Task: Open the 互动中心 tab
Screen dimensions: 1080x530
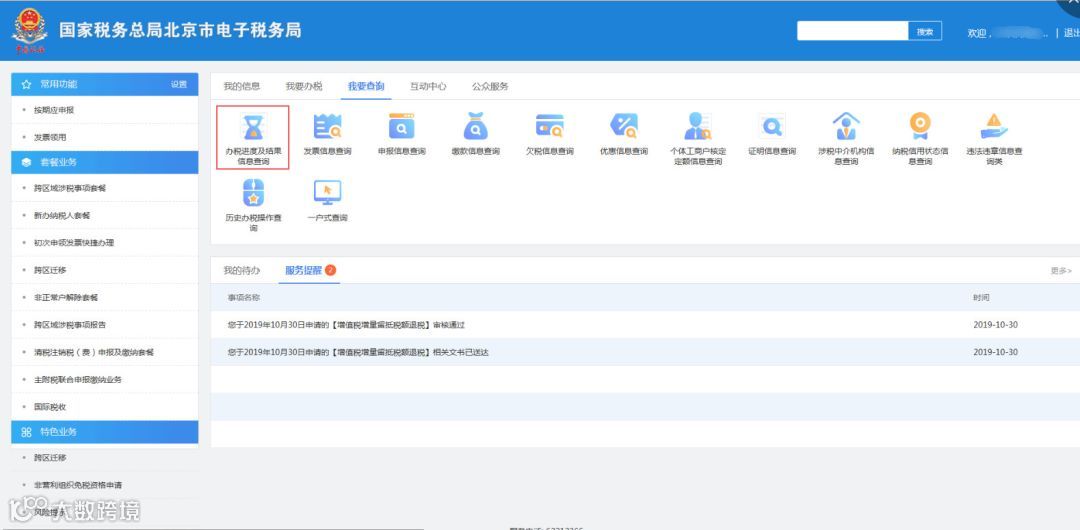Action: pos(428,86)
